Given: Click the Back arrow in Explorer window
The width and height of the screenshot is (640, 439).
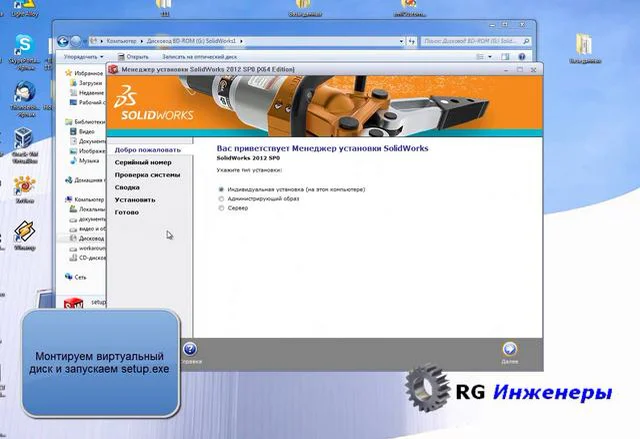Looking at the screenshot, I should point(62,41).
